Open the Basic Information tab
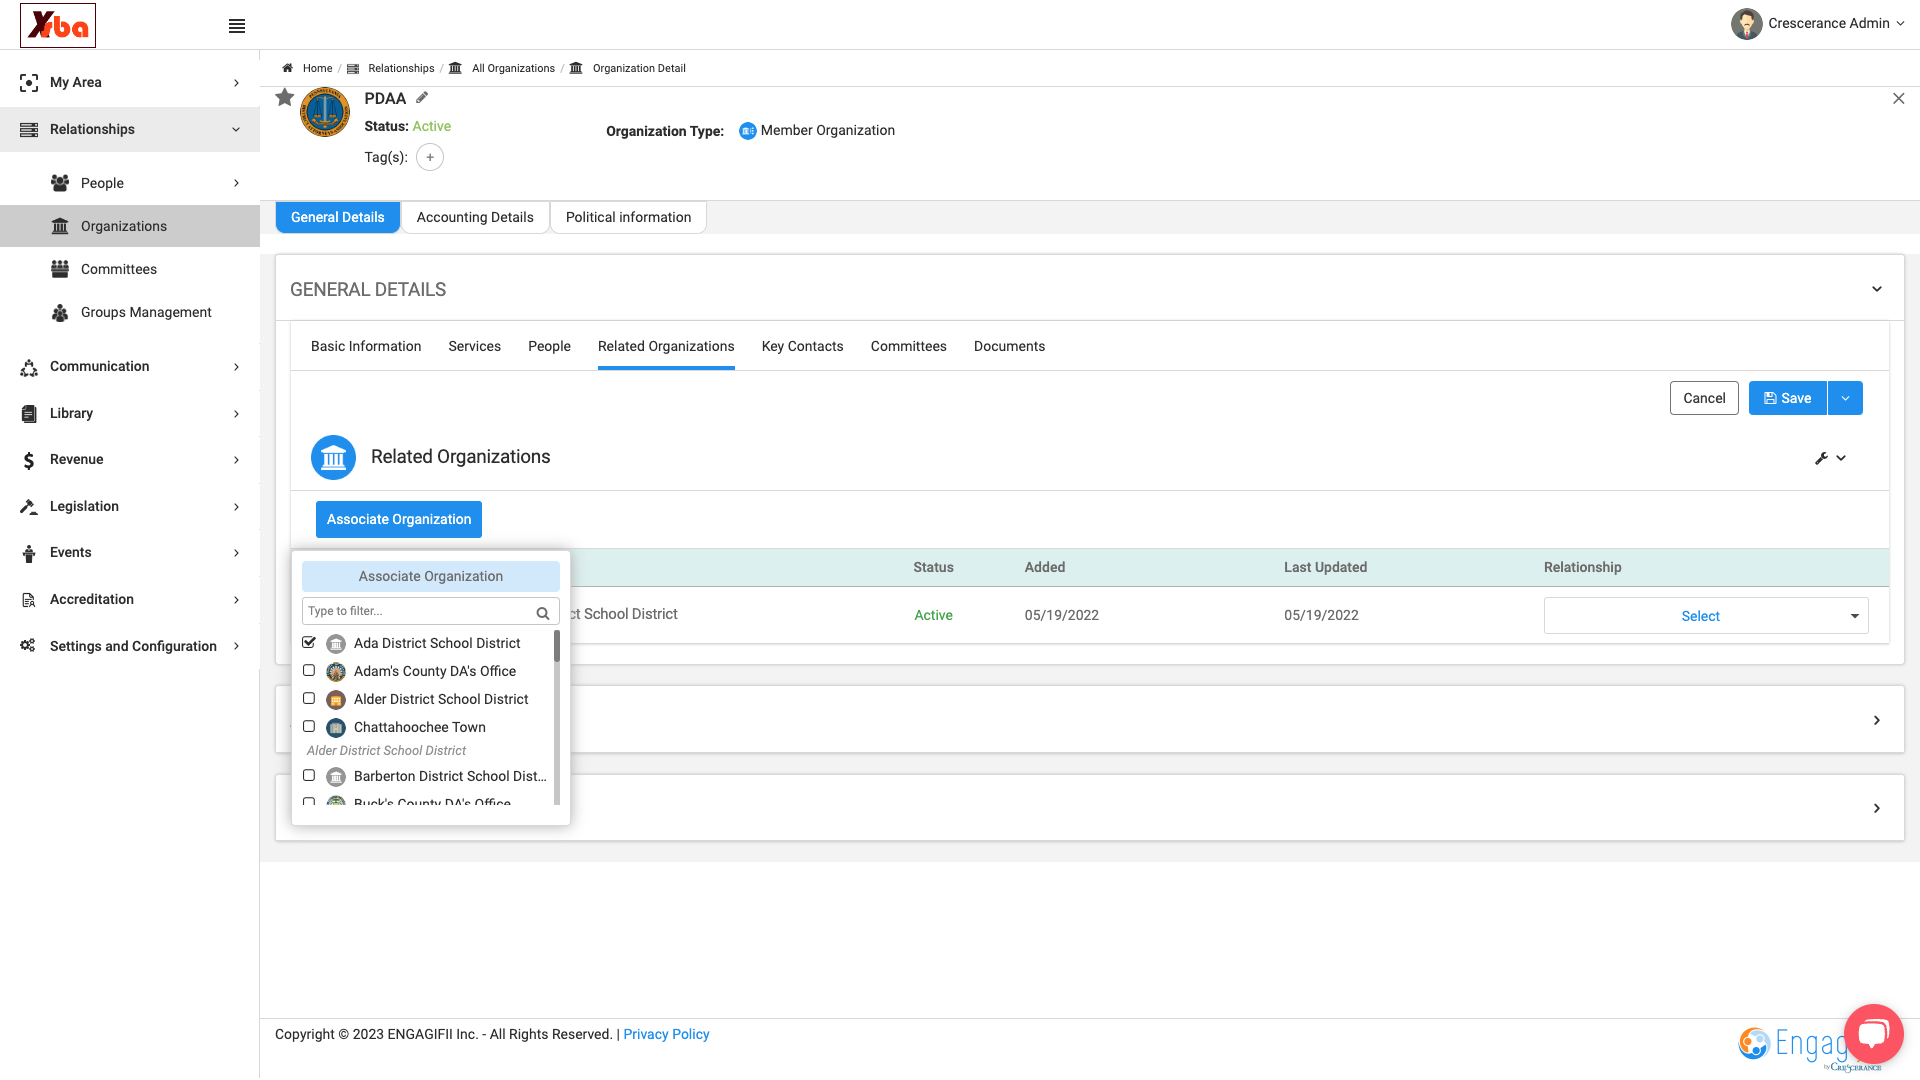This screenshot has width=1920, height=1080. coord(366,346)
